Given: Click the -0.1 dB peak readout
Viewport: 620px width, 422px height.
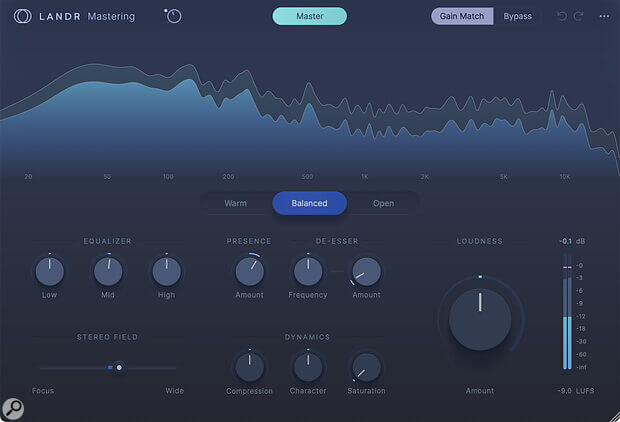Looking at the screenshot, I should (x=572, y=241).
